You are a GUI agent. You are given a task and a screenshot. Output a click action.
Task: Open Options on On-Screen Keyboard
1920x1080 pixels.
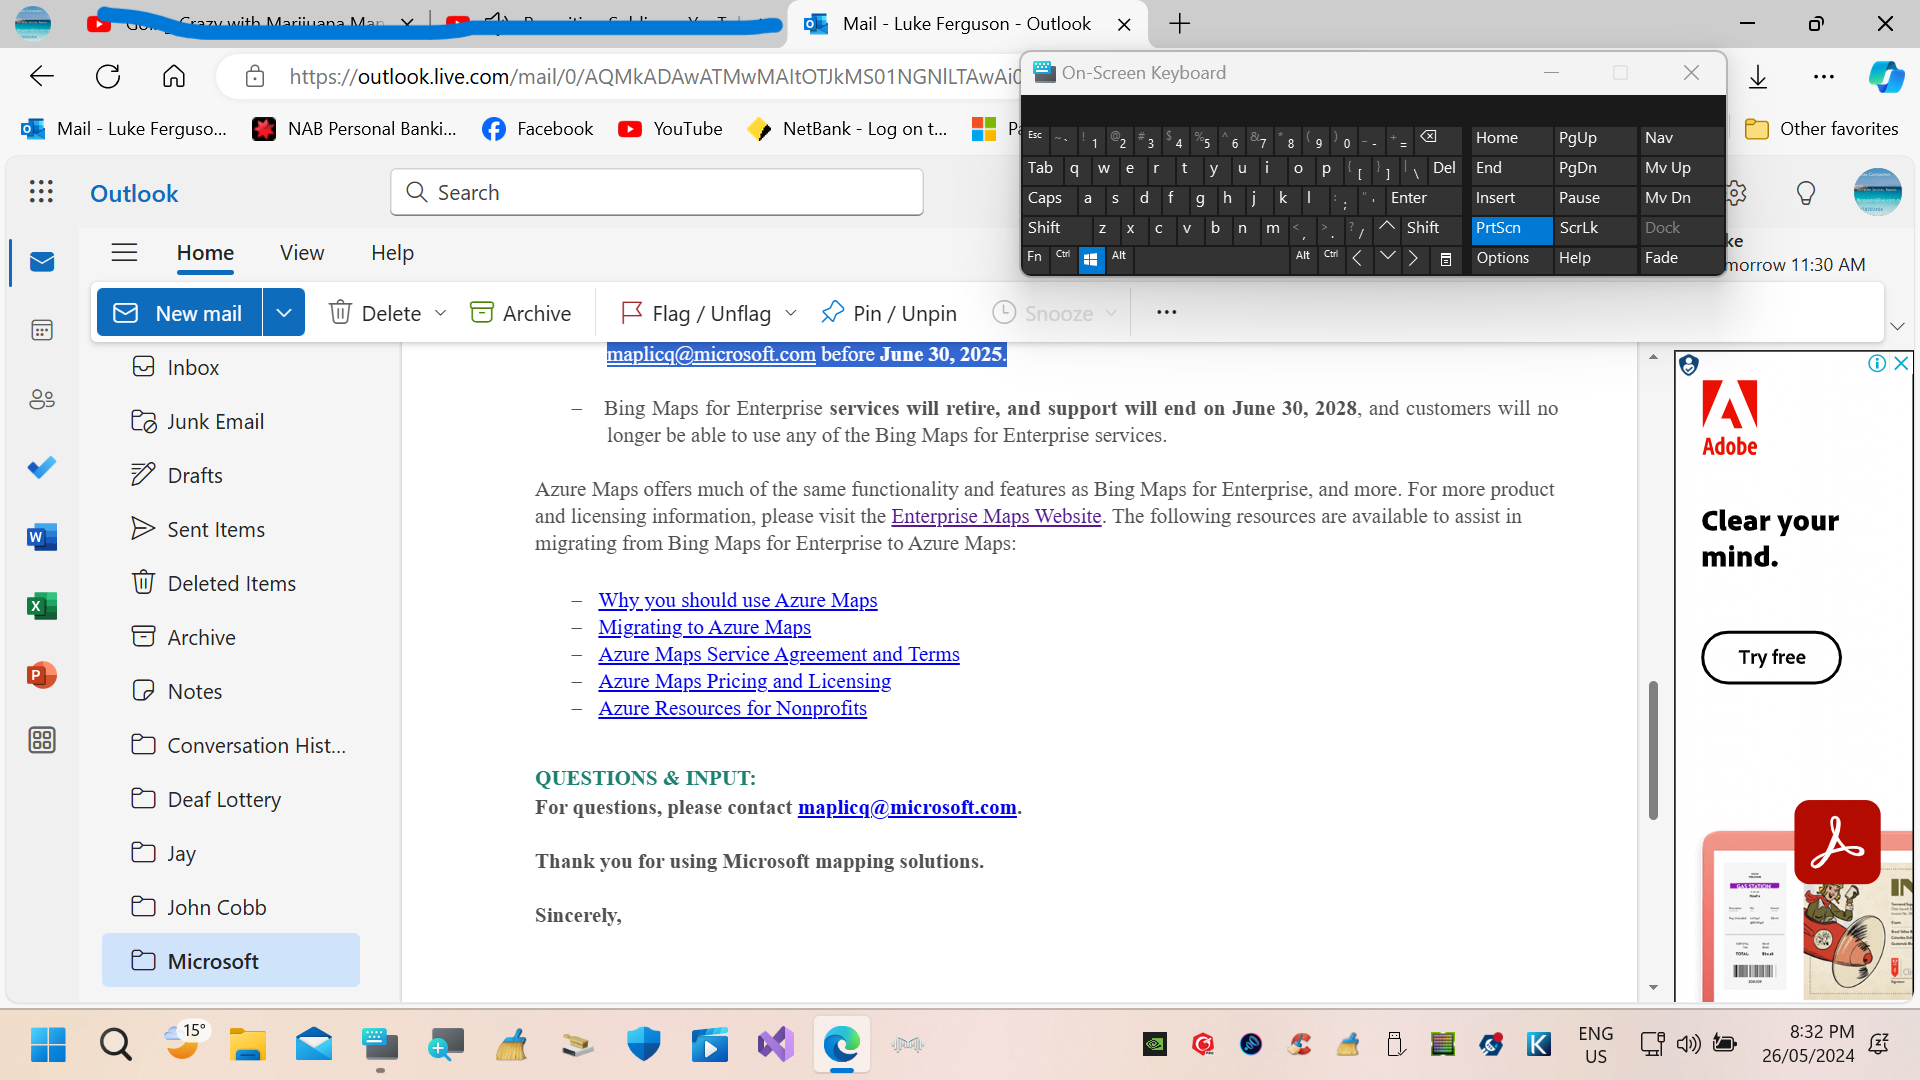coord(1511,258)
